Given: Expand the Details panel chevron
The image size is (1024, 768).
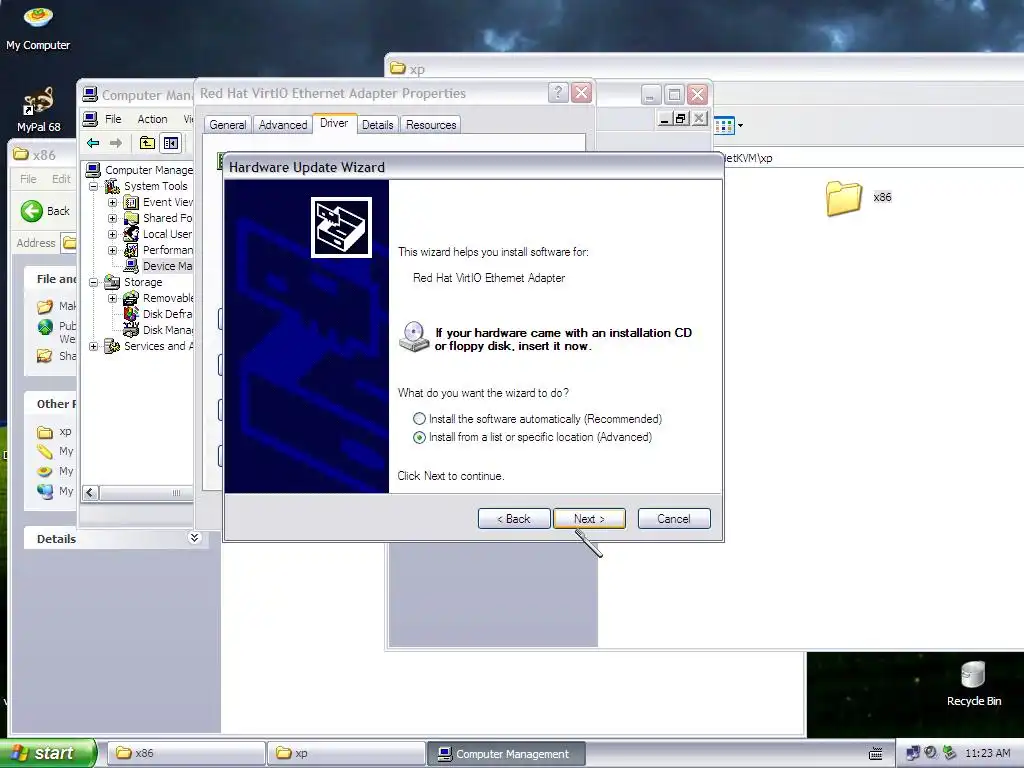Looking at the screenshot, I should pyautogui.click(x=194, y=537).
